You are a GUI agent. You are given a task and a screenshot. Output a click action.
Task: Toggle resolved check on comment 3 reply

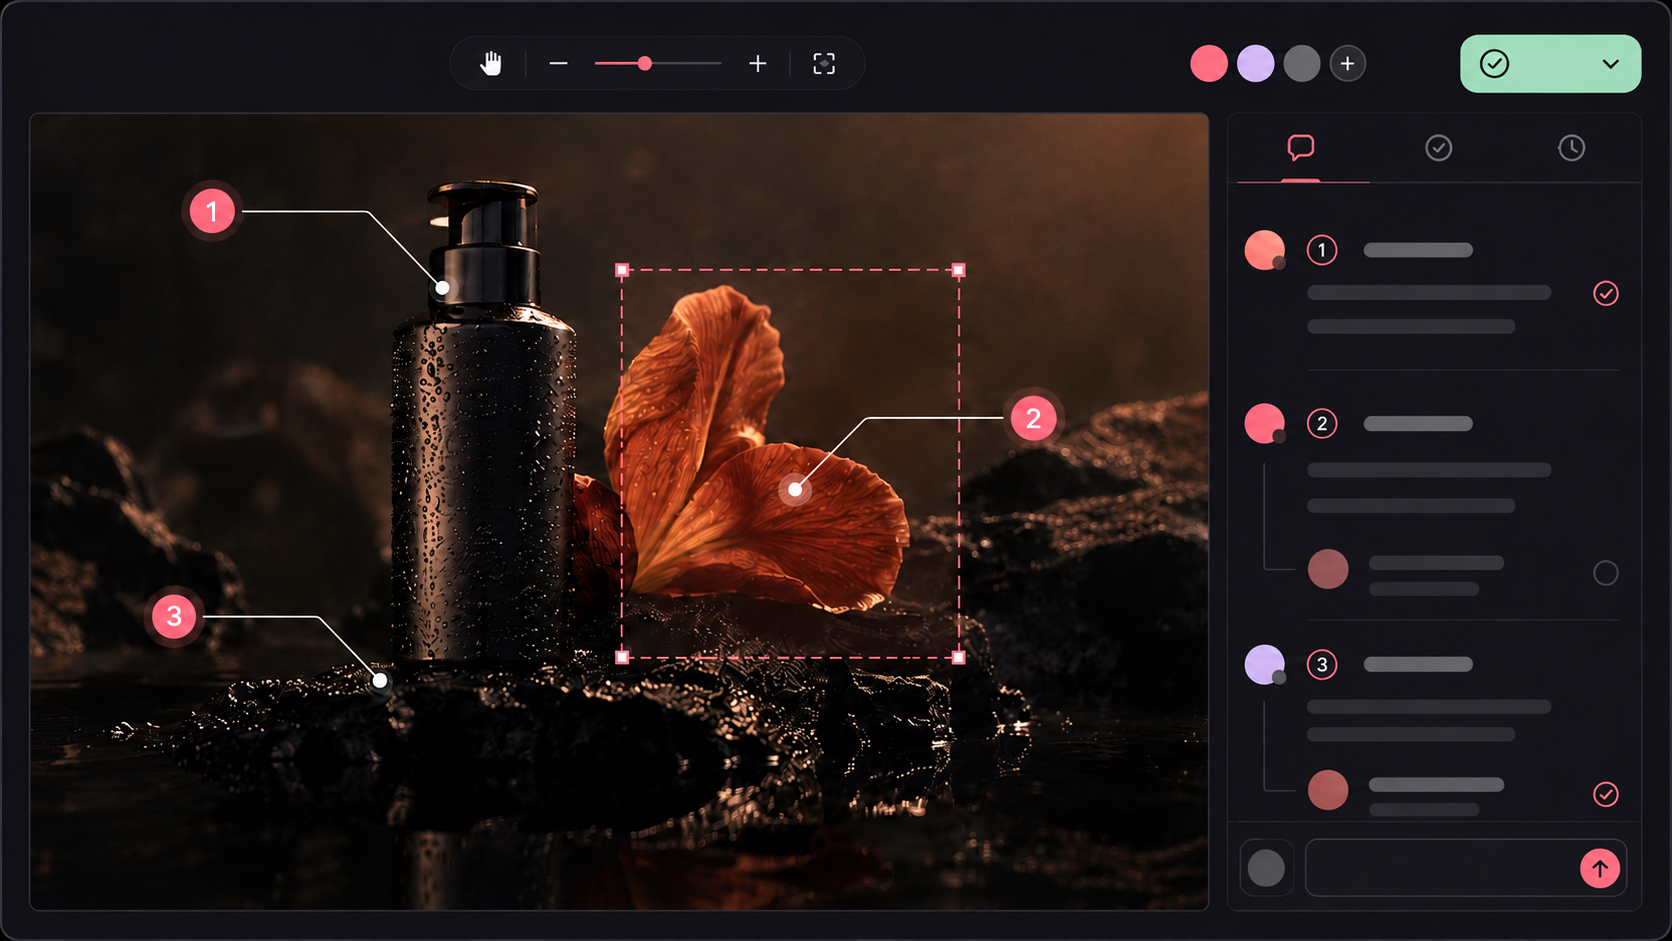[x=1606, y=794]
